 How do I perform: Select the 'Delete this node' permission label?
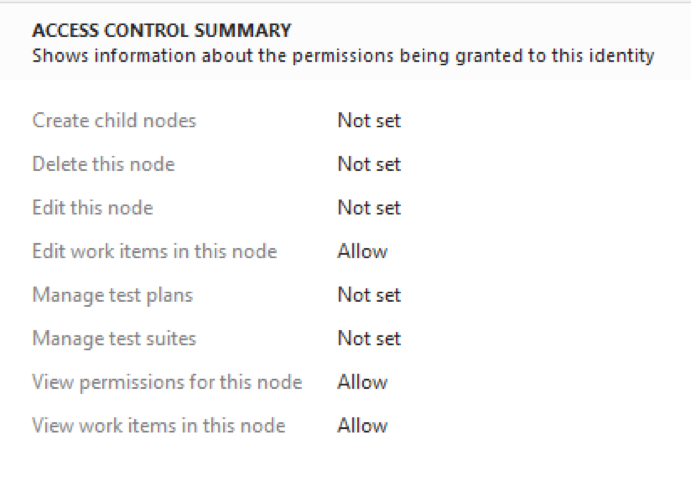click(103, 164)
